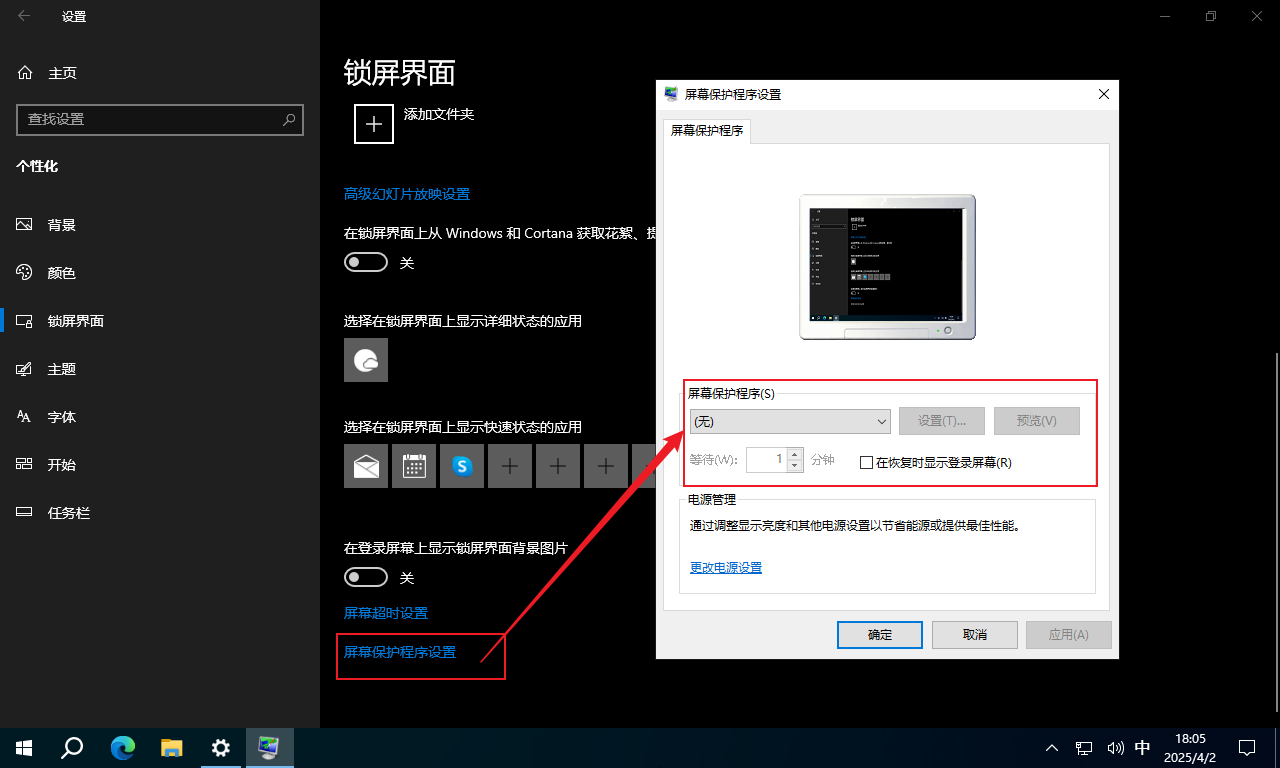Open taskbar Search
1280x768 pixels.
(72, 747)
